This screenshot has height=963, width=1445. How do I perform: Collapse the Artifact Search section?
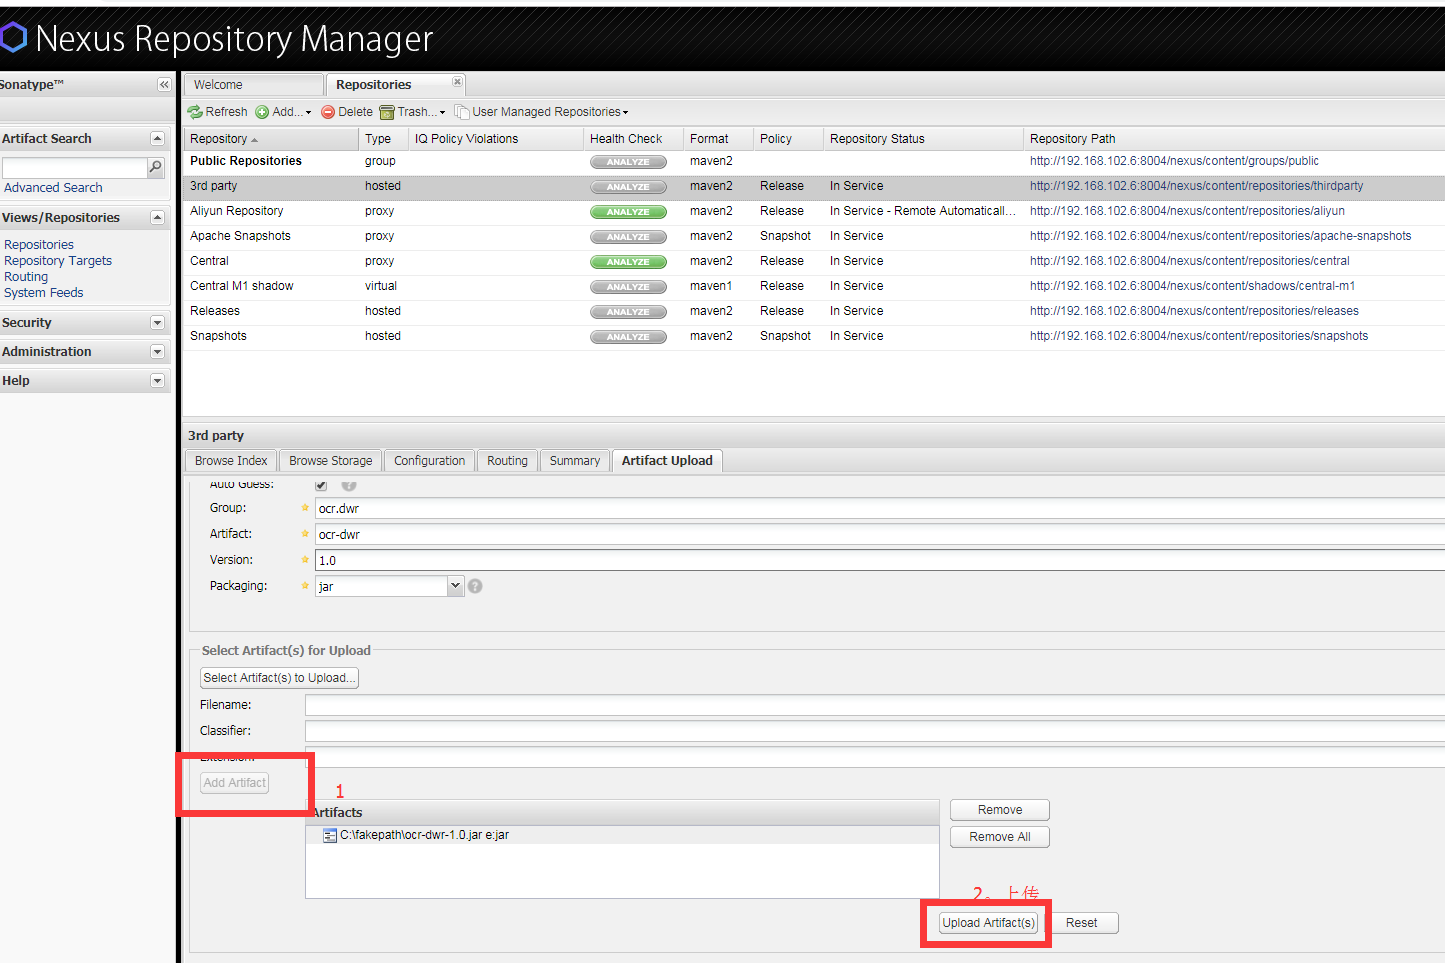[157, 138]
